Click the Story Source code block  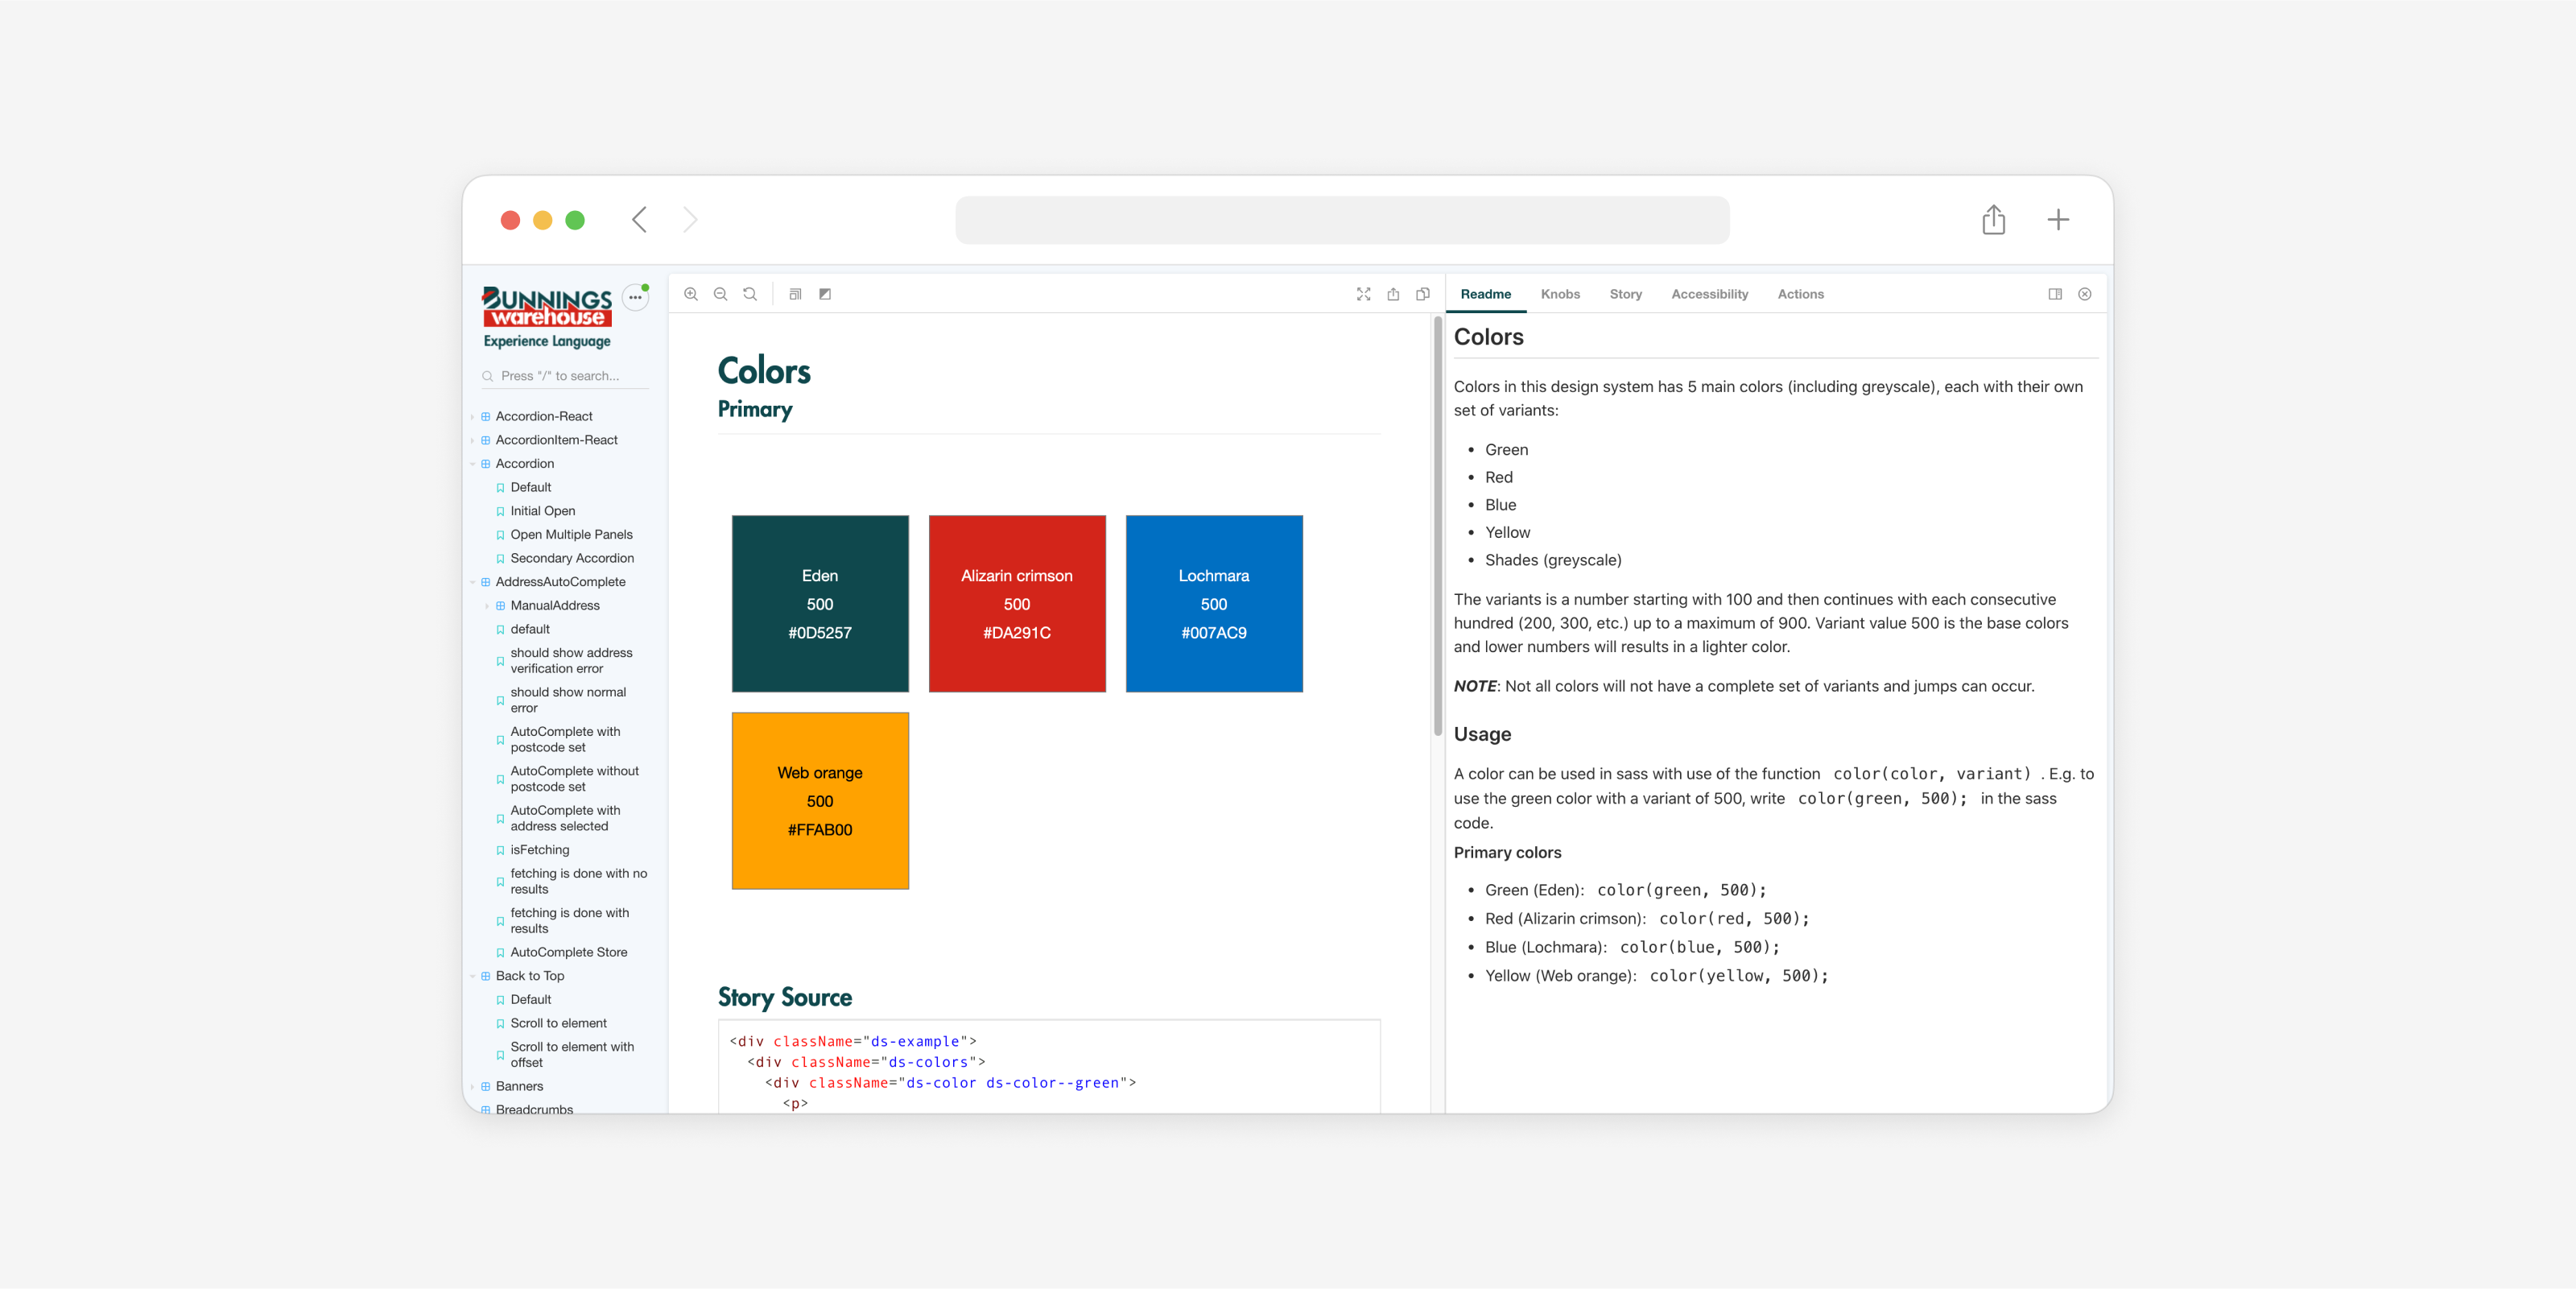(x=1049, y=1067)
